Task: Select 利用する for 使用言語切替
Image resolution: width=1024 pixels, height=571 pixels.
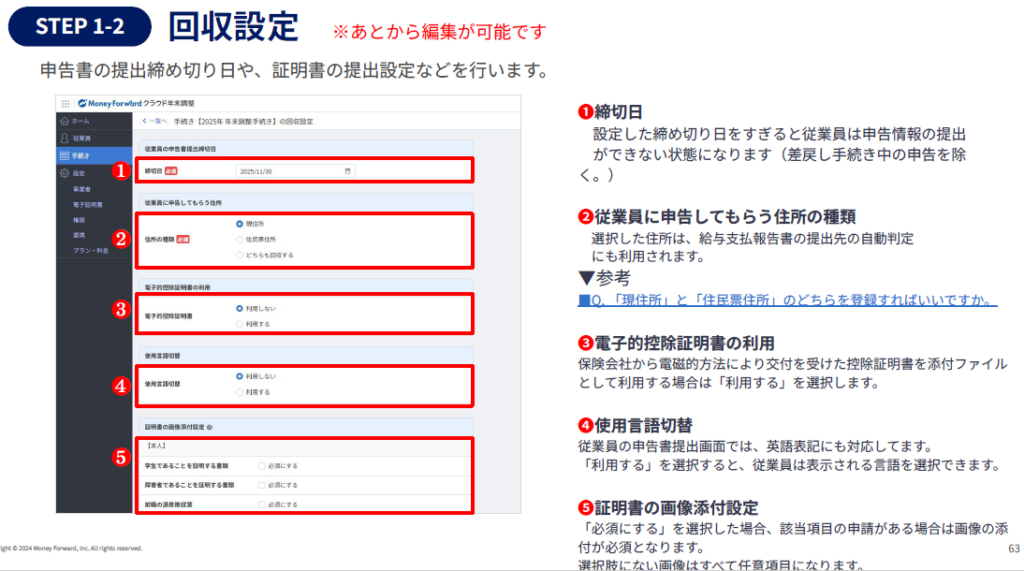Action: [x=240, y=392]
